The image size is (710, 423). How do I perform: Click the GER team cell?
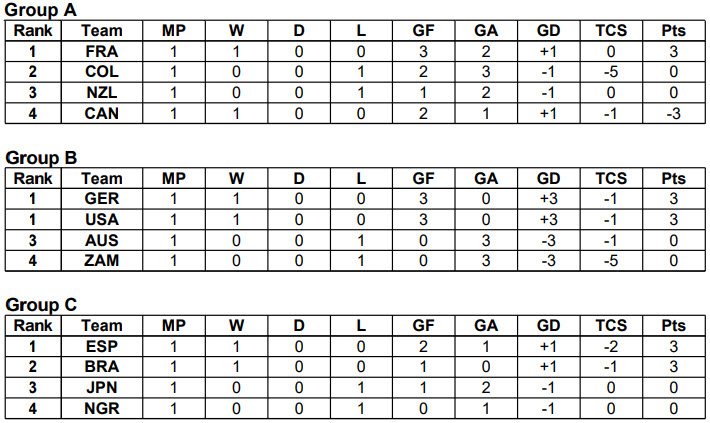pos(102,198)
